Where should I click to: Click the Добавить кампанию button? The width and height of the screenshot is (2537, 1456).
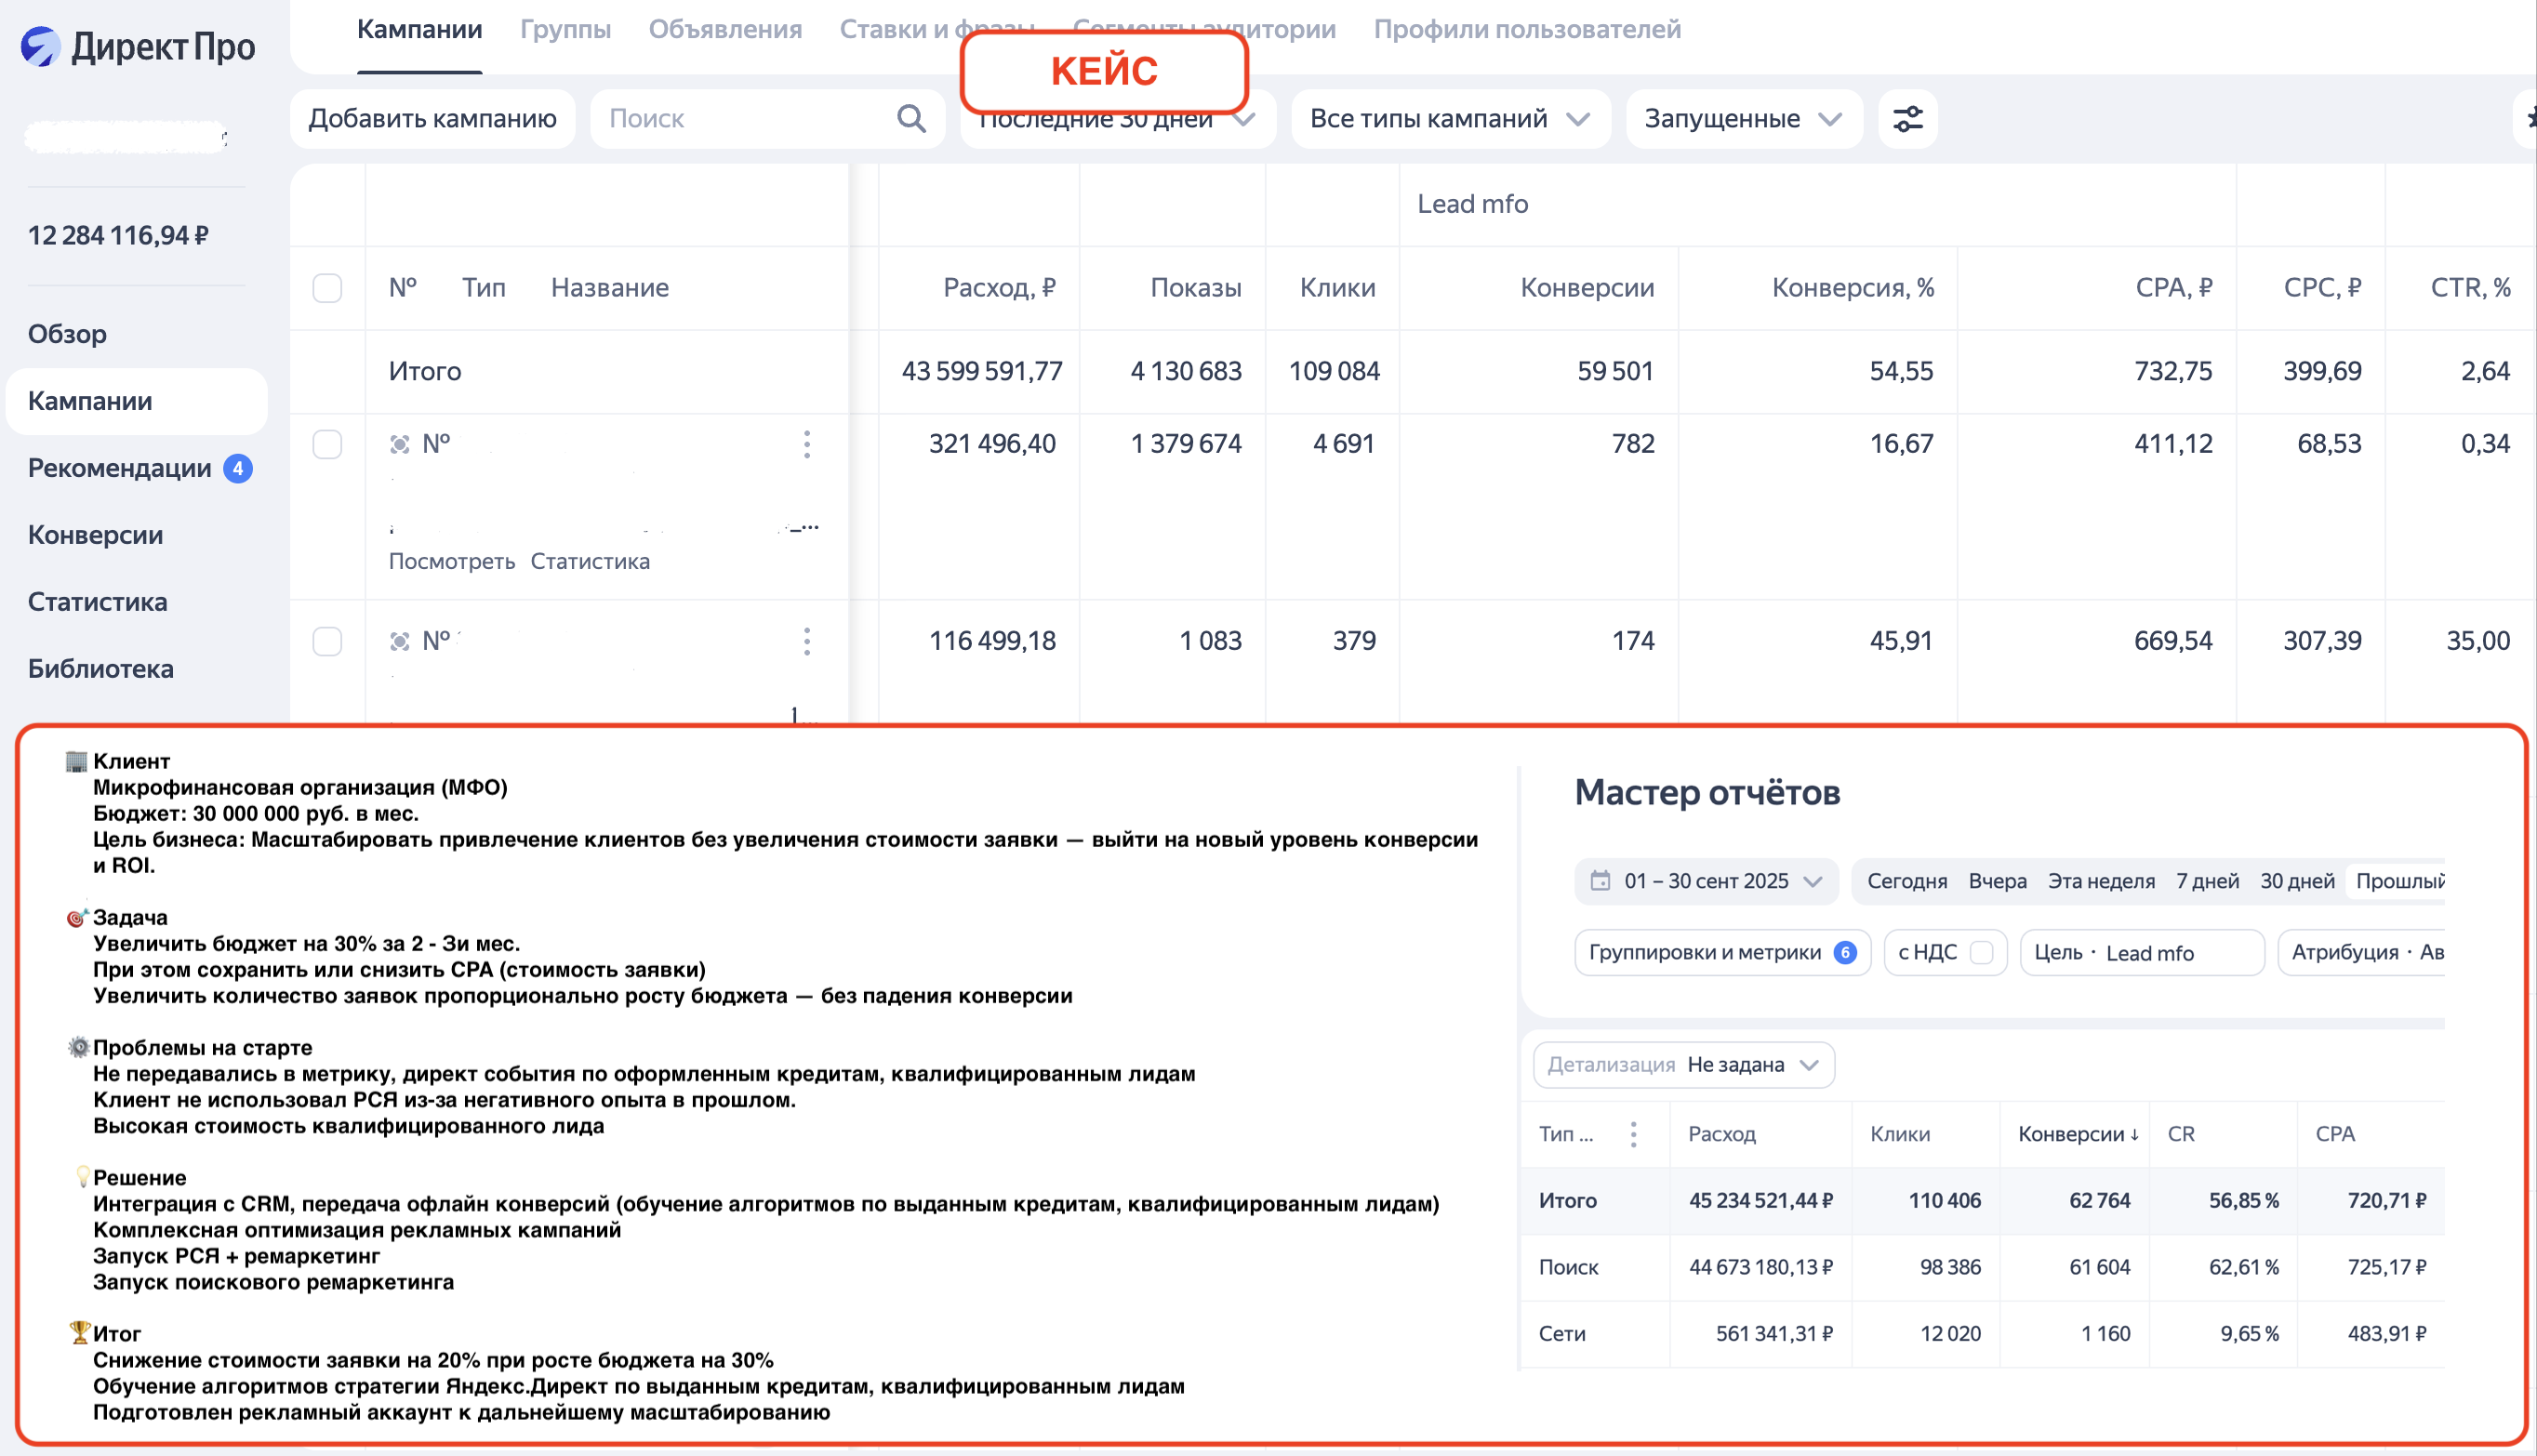click(x=432, y=119)
